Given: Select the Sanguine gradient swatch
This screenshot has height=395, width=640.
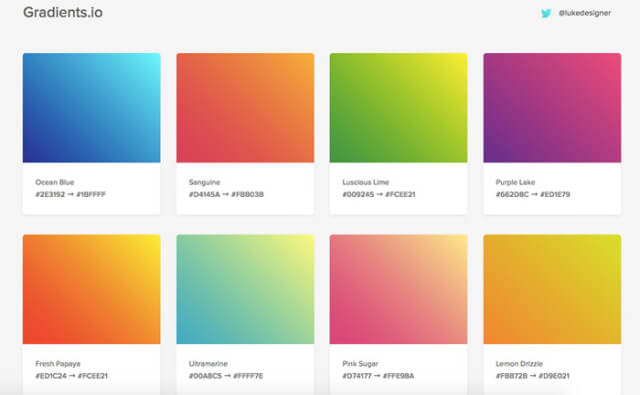Looking at the screenshot, I should click(245, 108).
